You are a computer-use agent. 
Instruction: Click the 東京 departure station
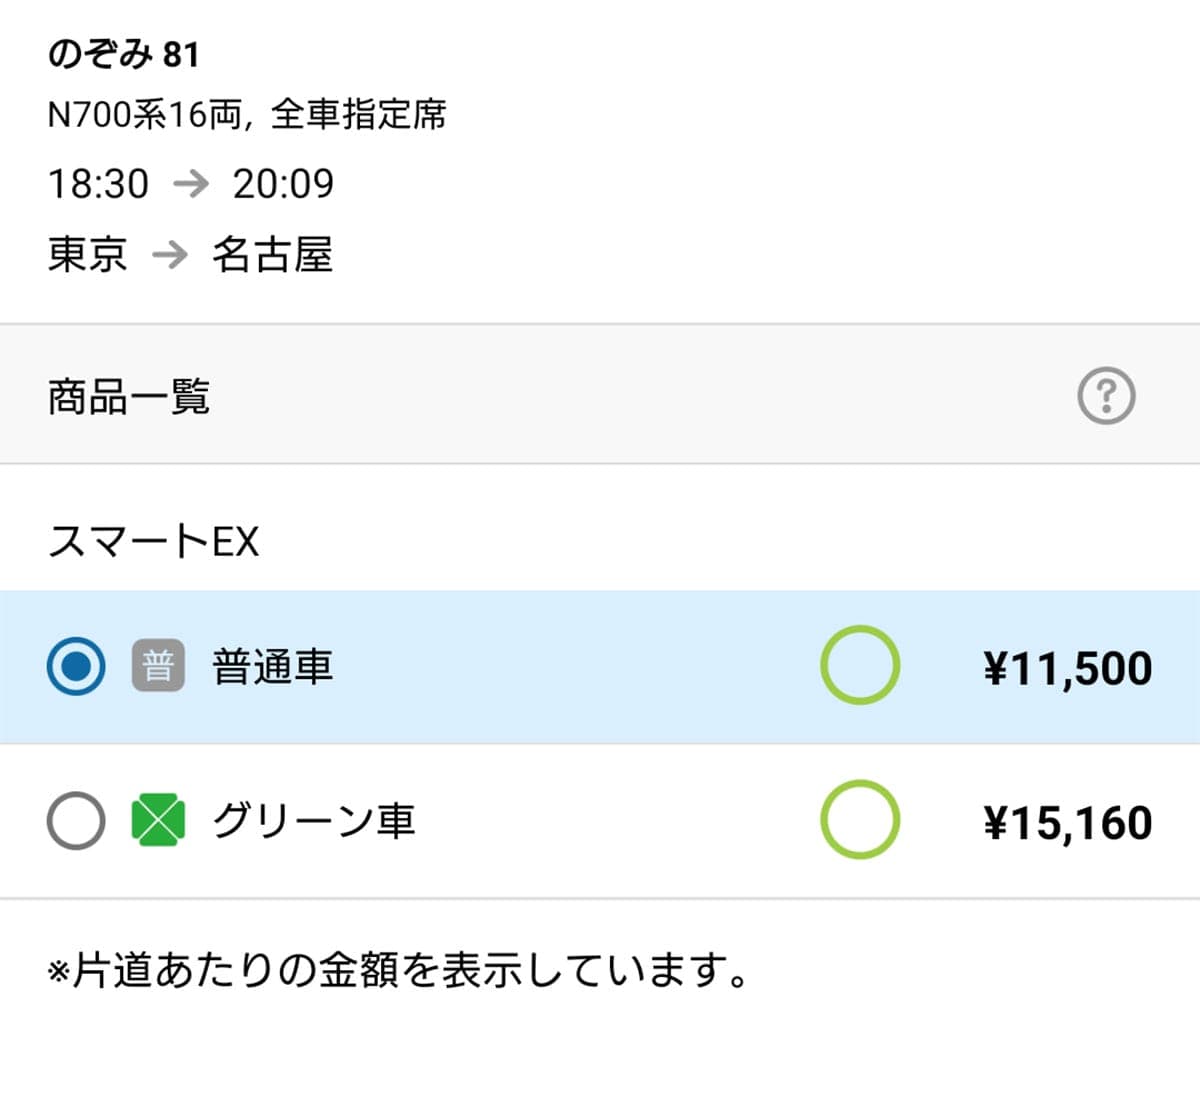88,254
